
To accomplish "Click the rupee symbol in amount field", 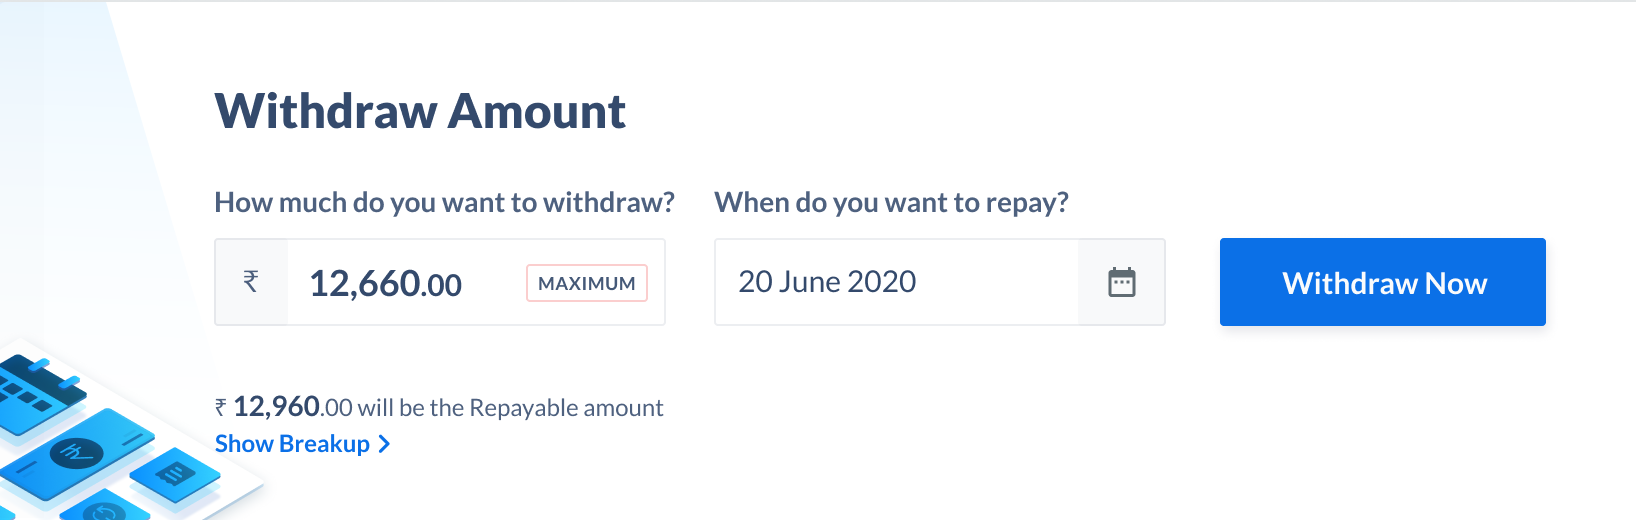I will pos(251,282).
